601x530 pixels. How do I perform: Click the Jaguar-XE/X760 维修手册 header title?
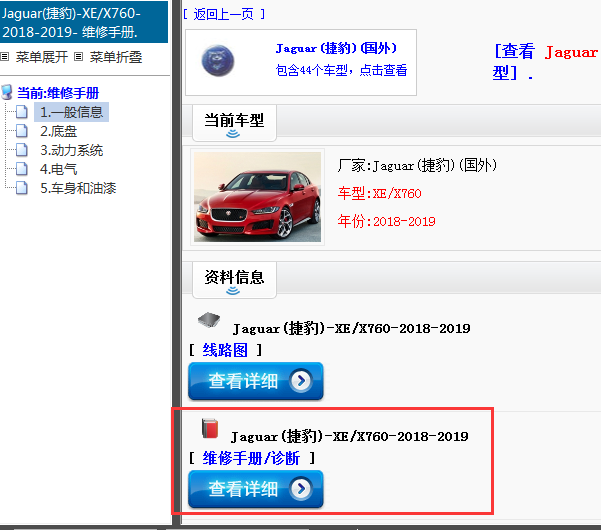coord(71,23)
